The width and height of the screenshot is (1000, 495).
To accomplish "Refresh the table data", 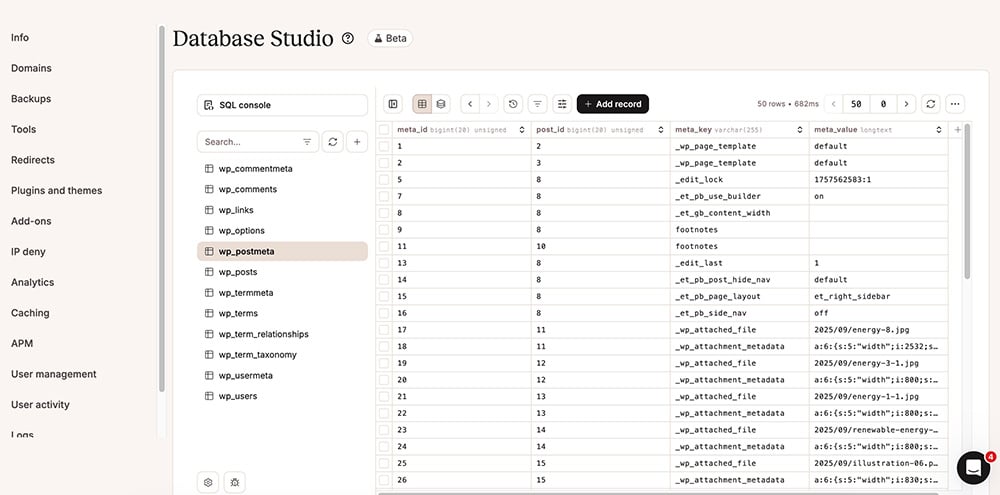I will click(x=930, y=104).
